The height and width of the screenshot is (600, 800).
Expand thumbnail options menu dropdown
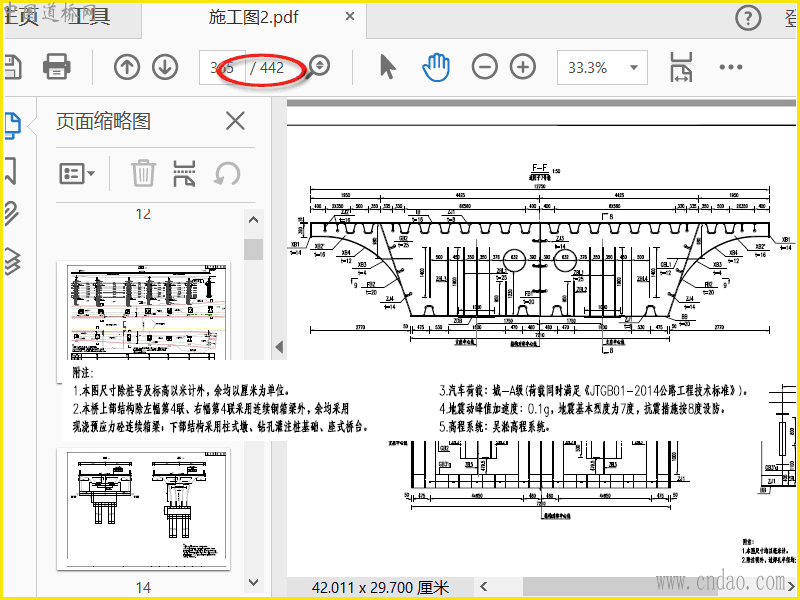77,173
